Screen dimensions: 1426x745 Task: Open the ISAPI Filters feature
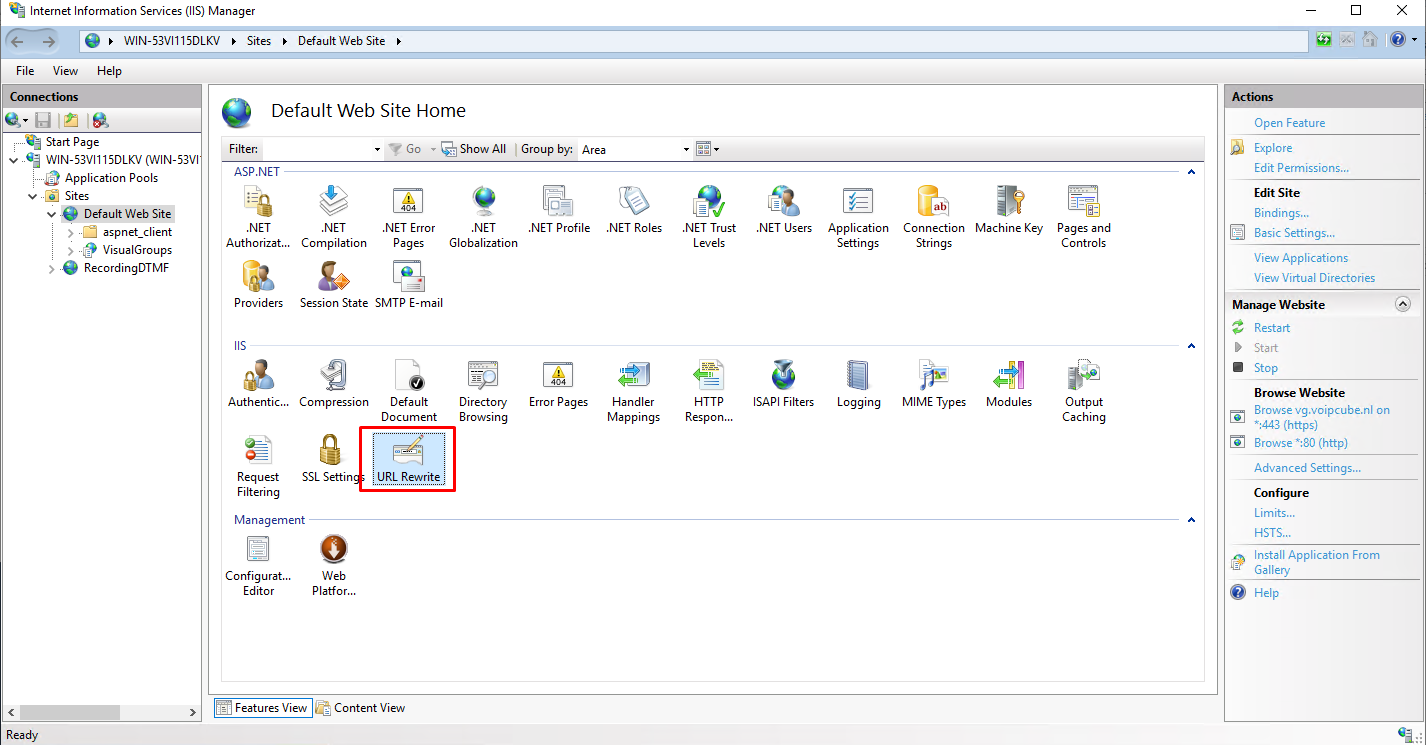pos(783,384)
